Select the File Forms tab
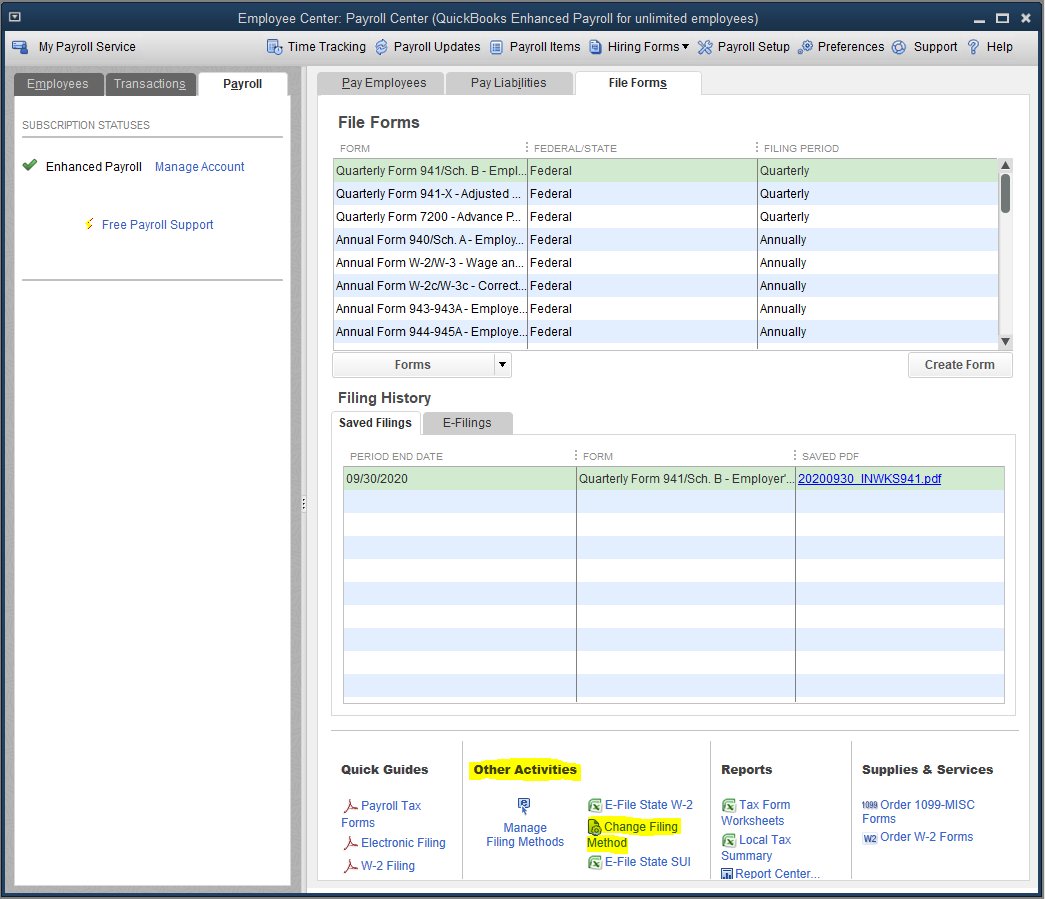1045x899 pixels. click(638, 83)
